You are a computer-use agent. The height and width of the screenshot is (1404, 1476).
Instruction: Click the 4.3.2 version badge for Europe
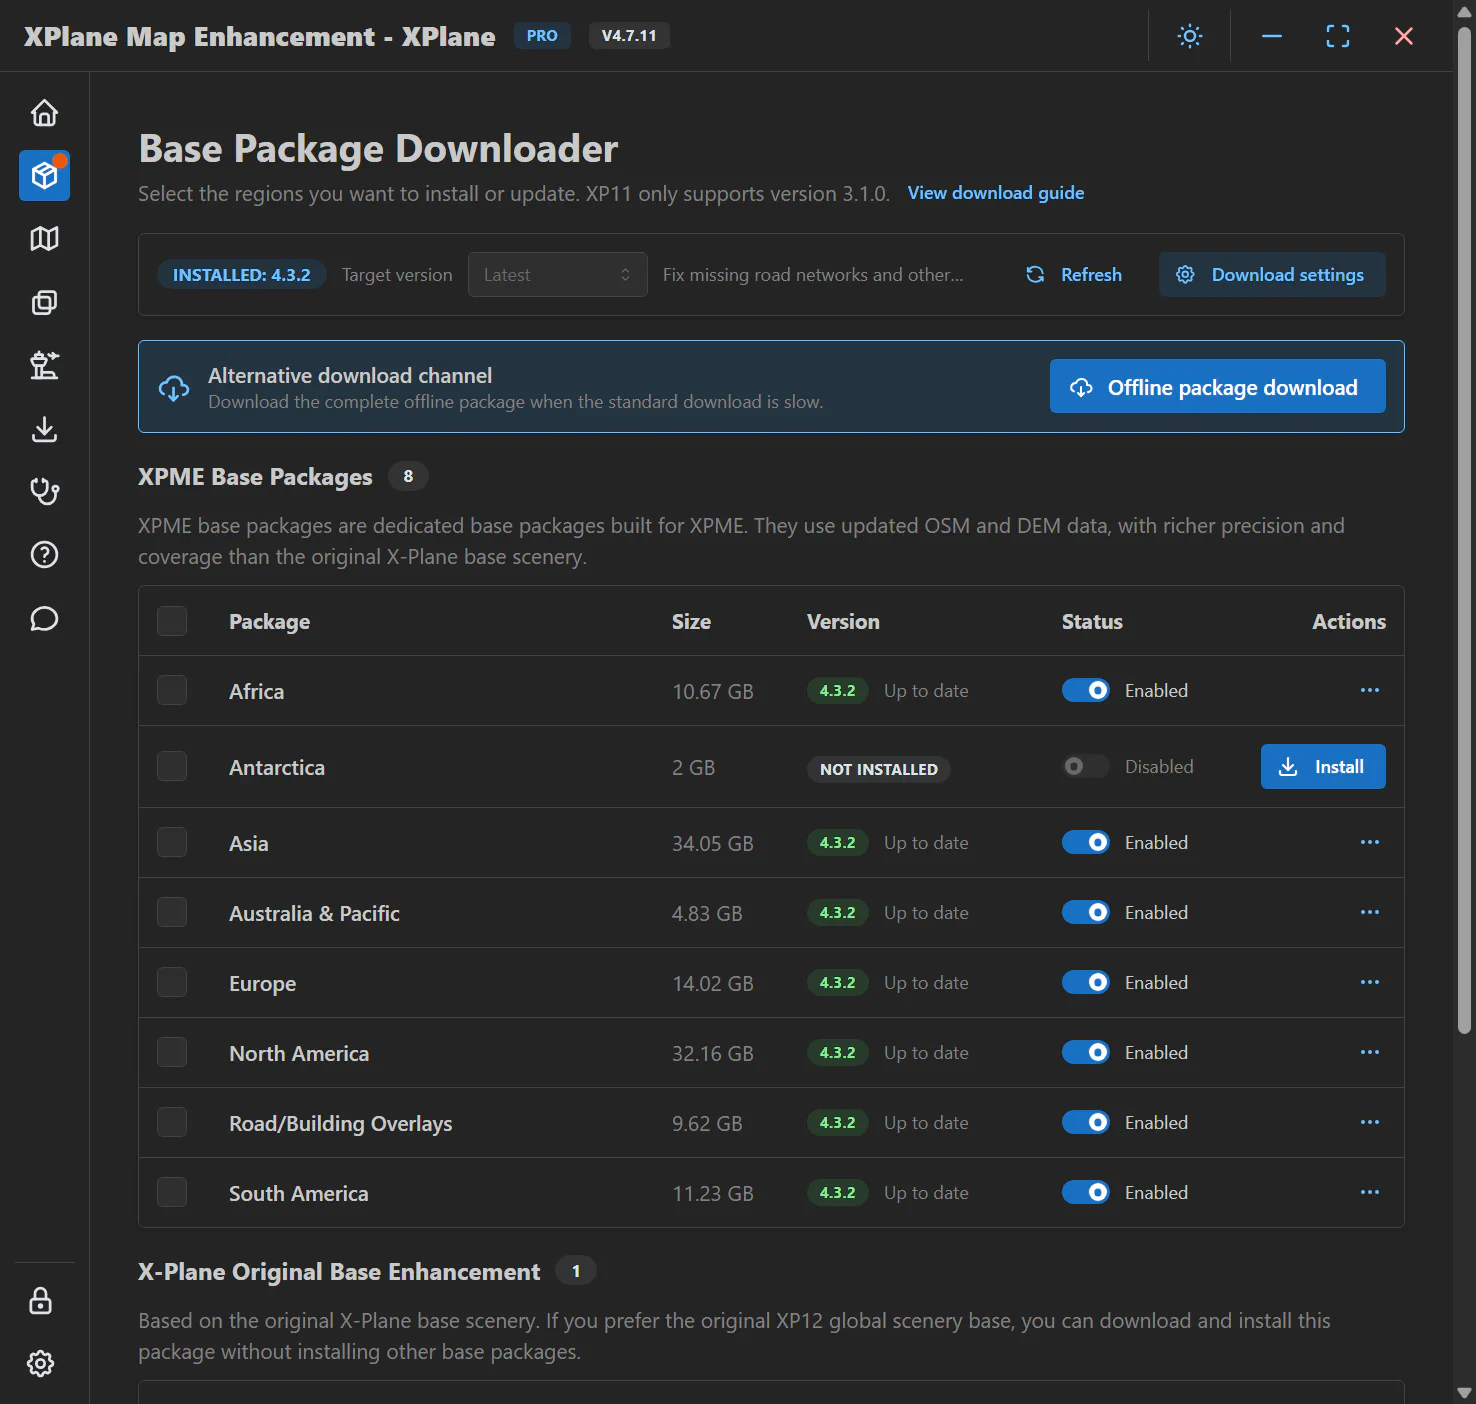(838, 982)
